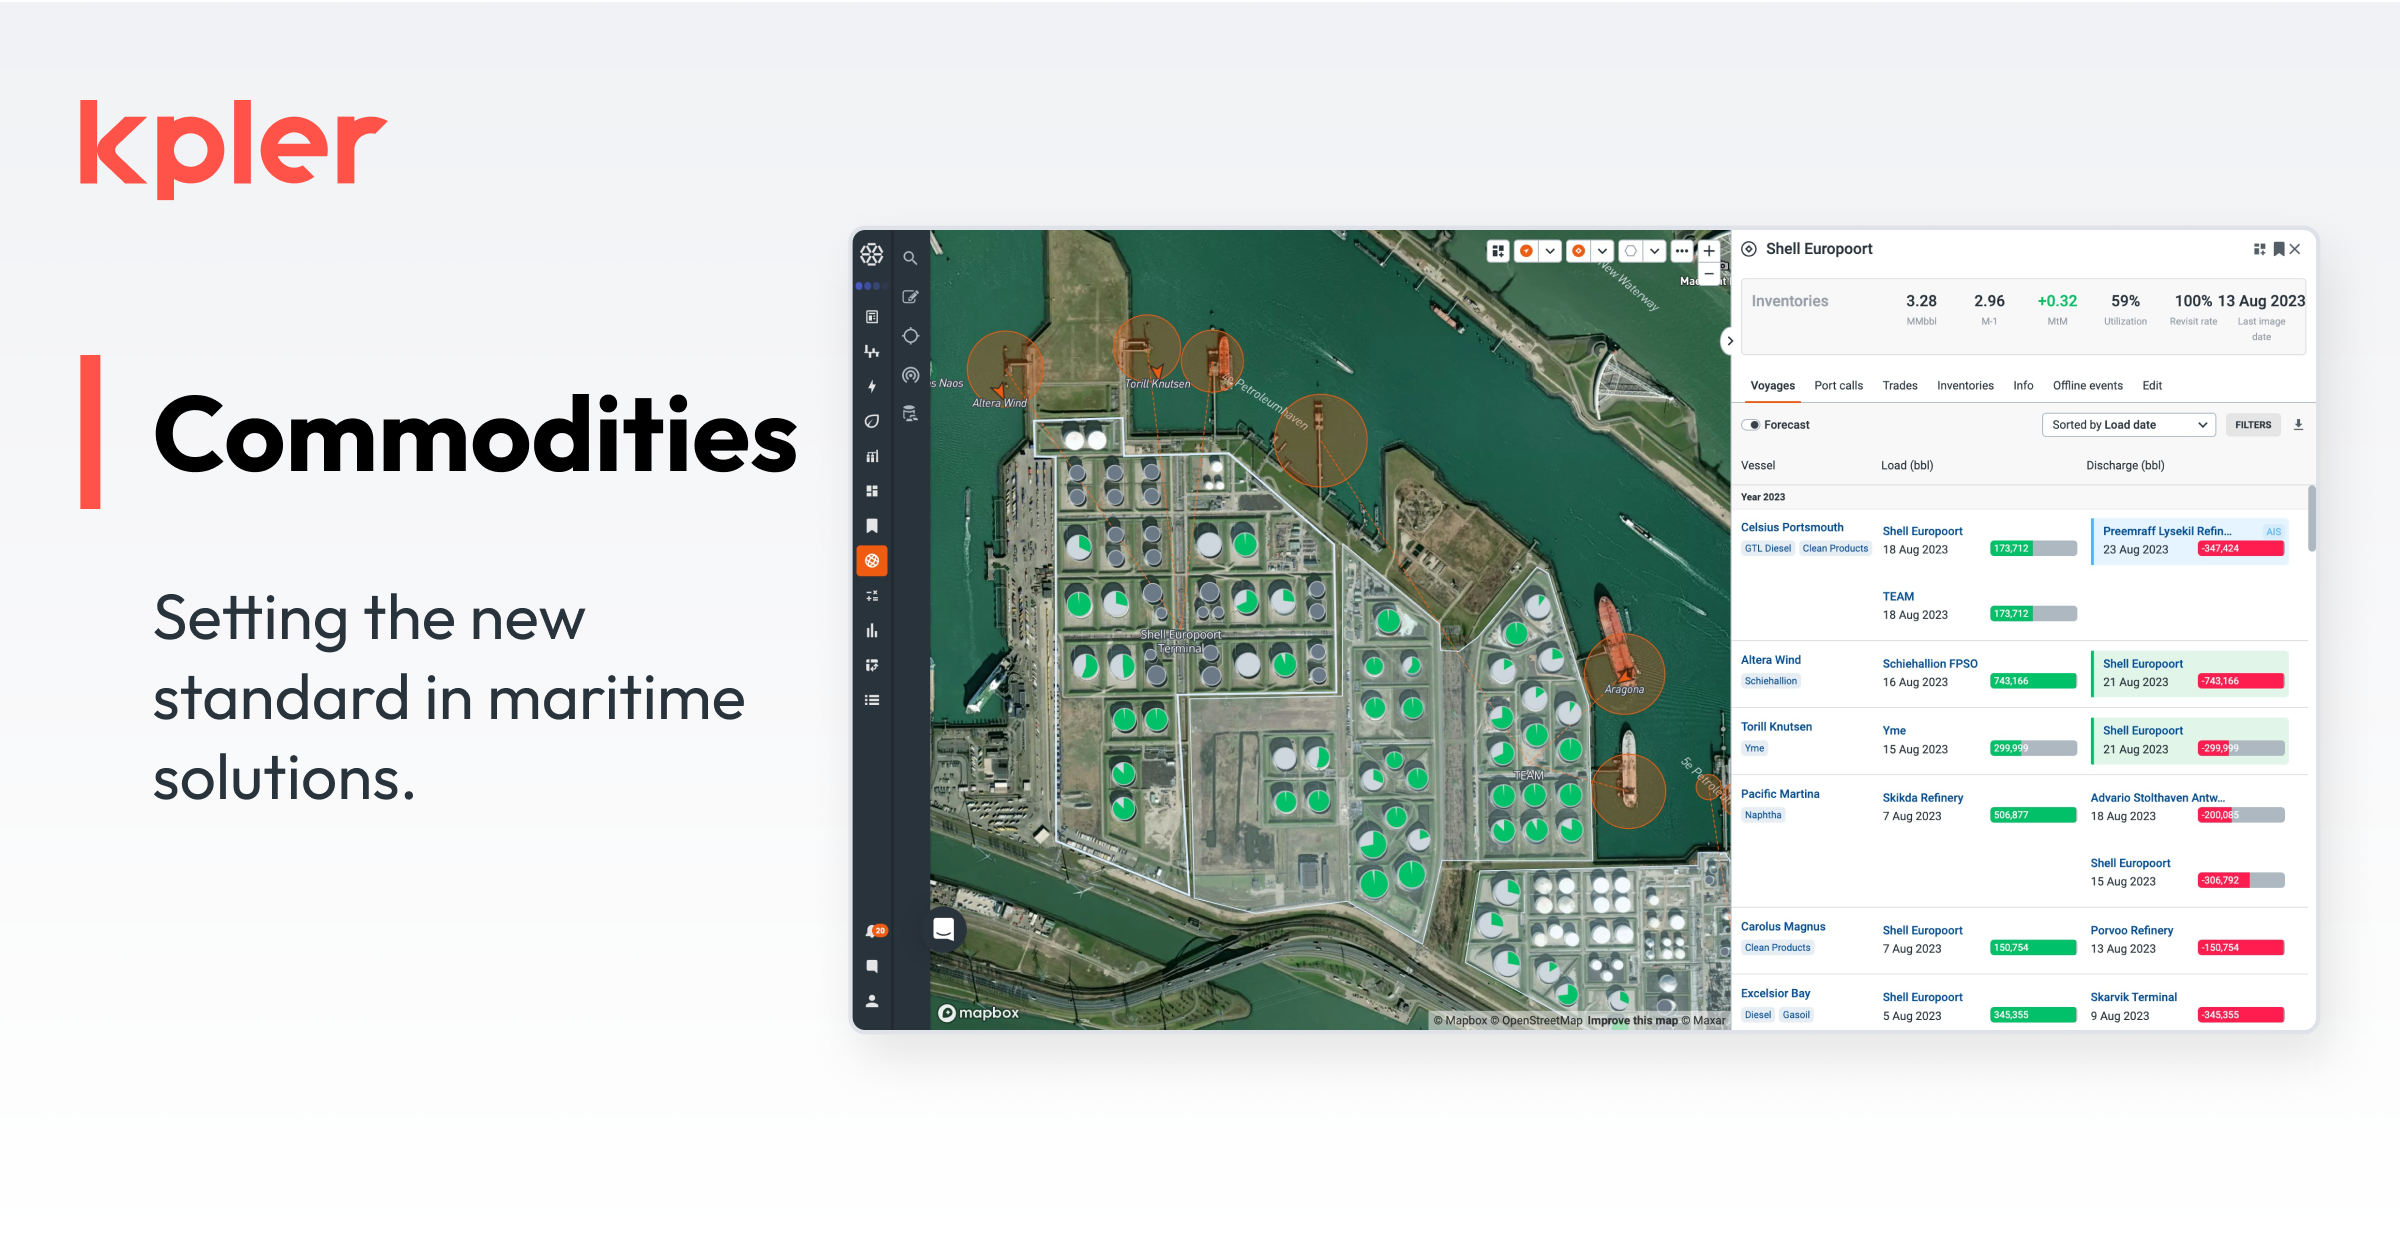The width and height of the screenshot is (2400, 1260).
Task: Click the download icon next to FILTERS
Action: click(2297, 424)
